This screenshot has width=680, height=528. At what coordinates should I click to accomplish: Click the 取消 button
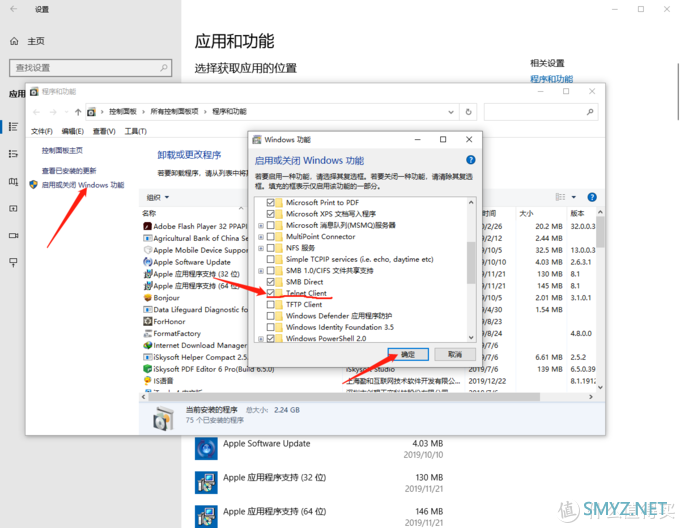(x=455, y=355)
